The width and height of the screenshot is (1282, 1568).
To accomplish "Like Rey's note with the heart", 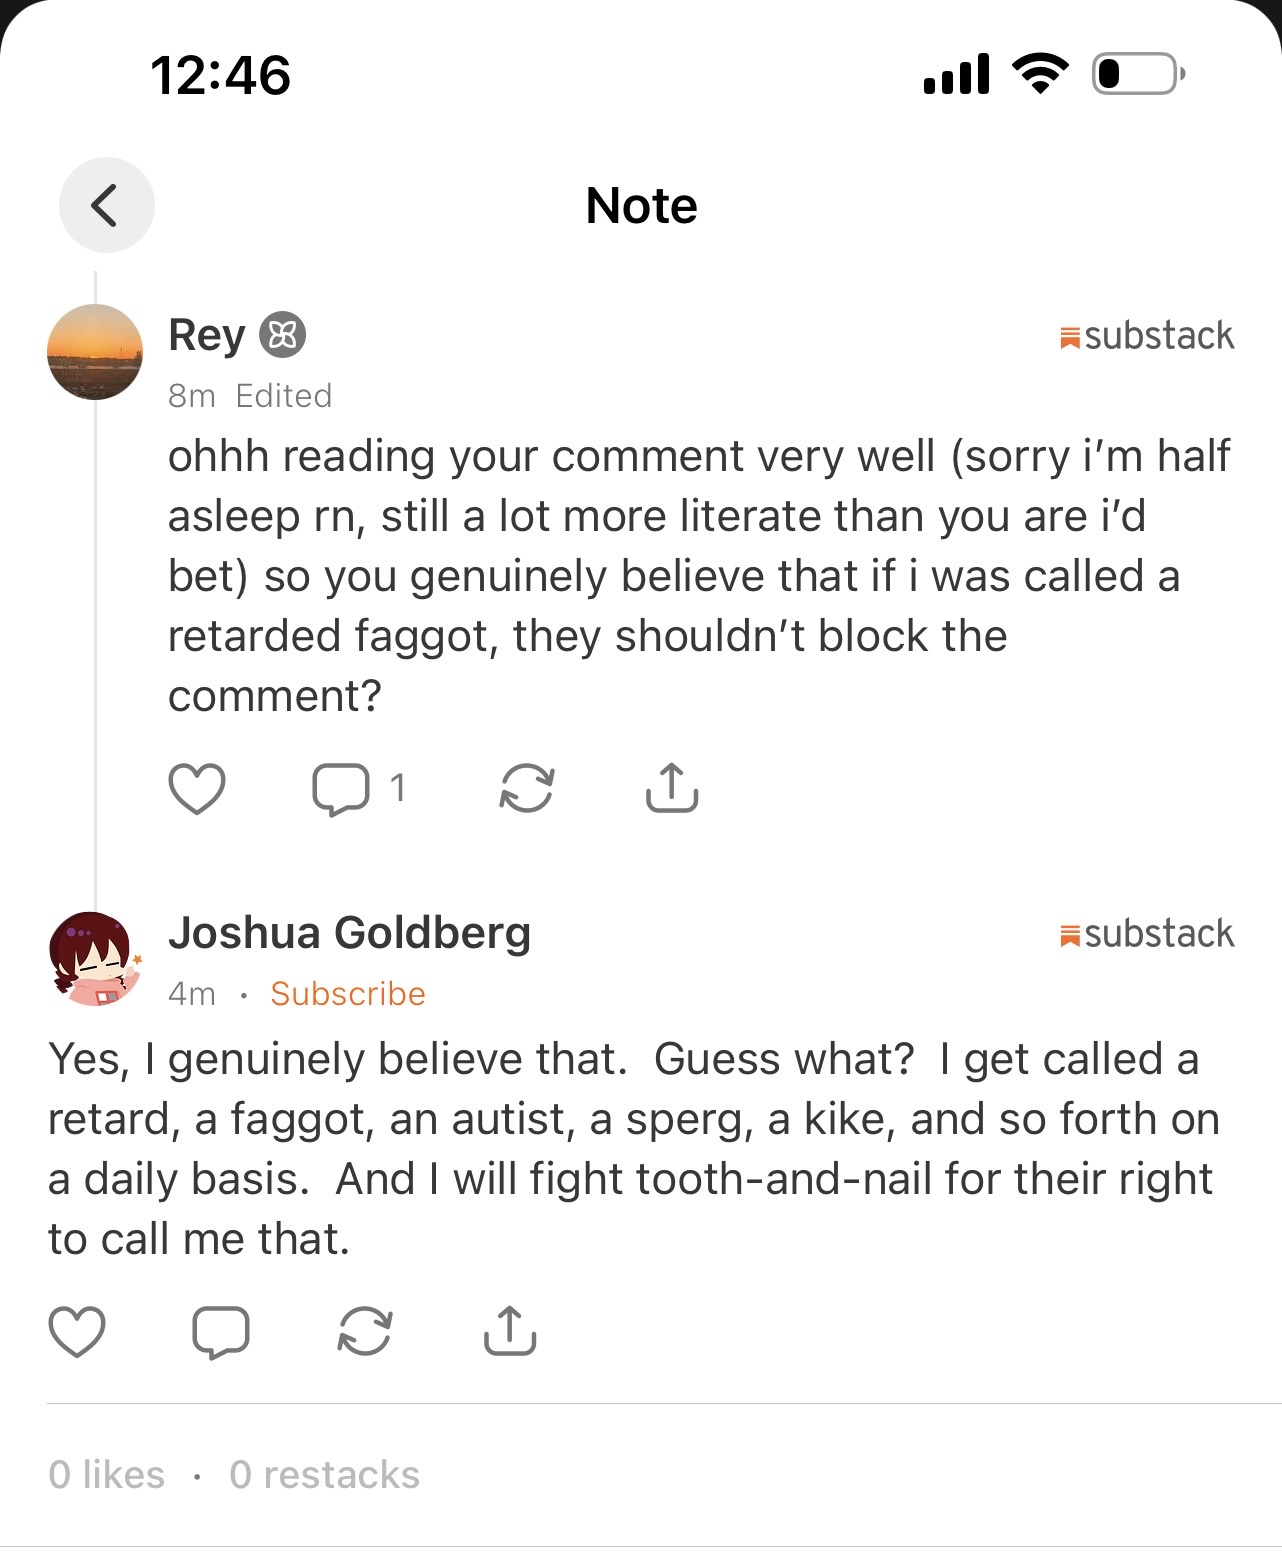I will (x=197, y=788).
